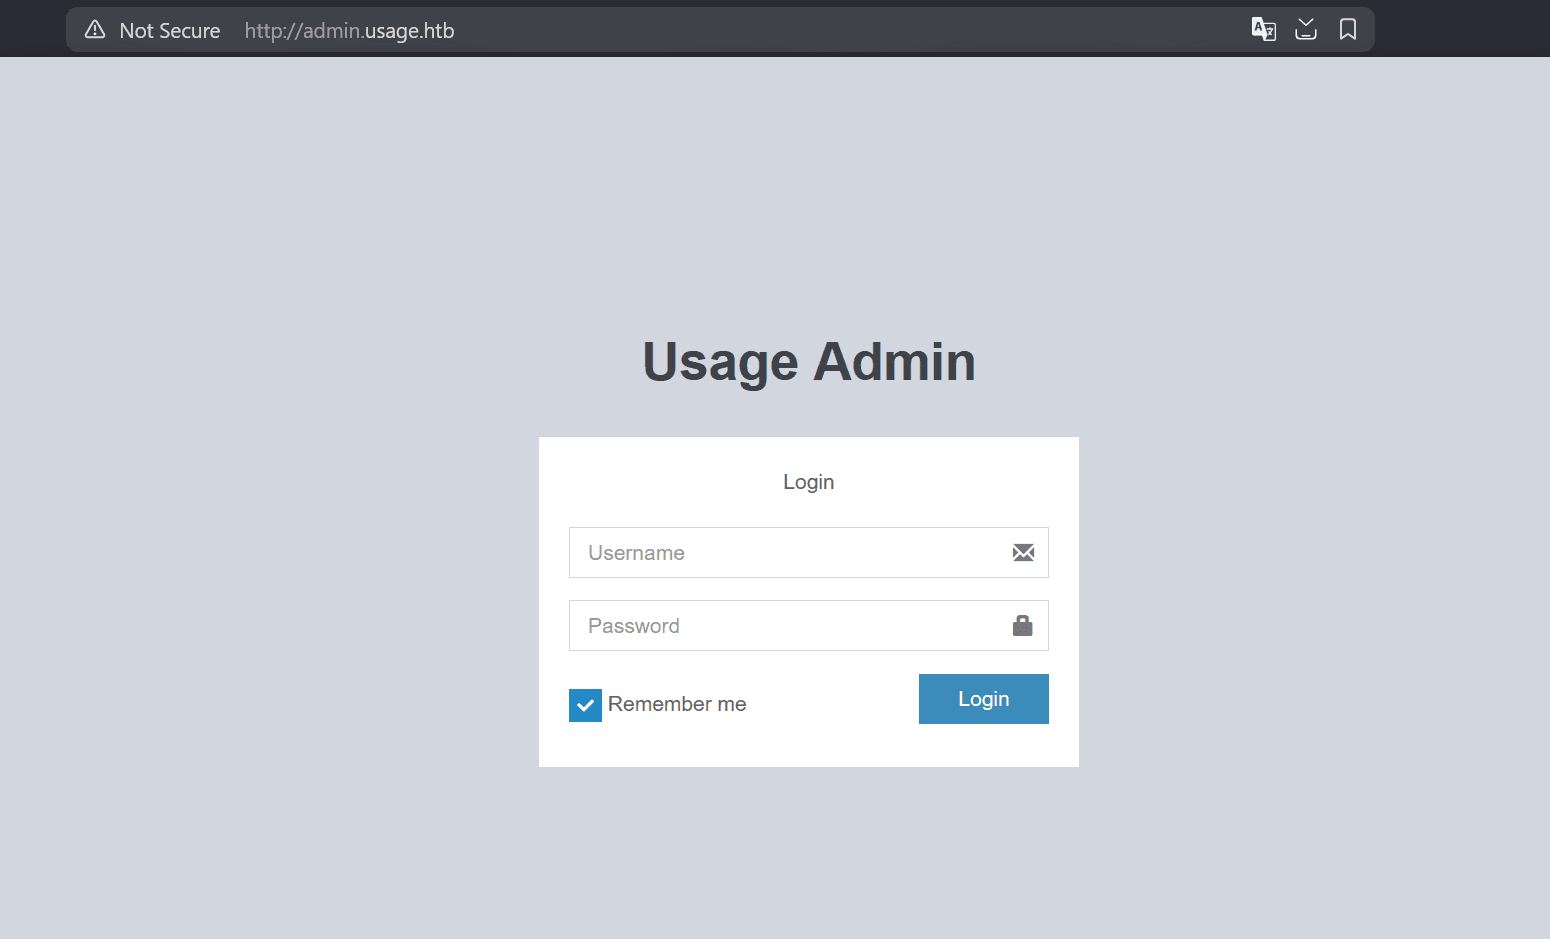Screen dimensions: 1550x939
Task: Click the envelope symbol next to Username placeholder
Action: click(1023, 552)
